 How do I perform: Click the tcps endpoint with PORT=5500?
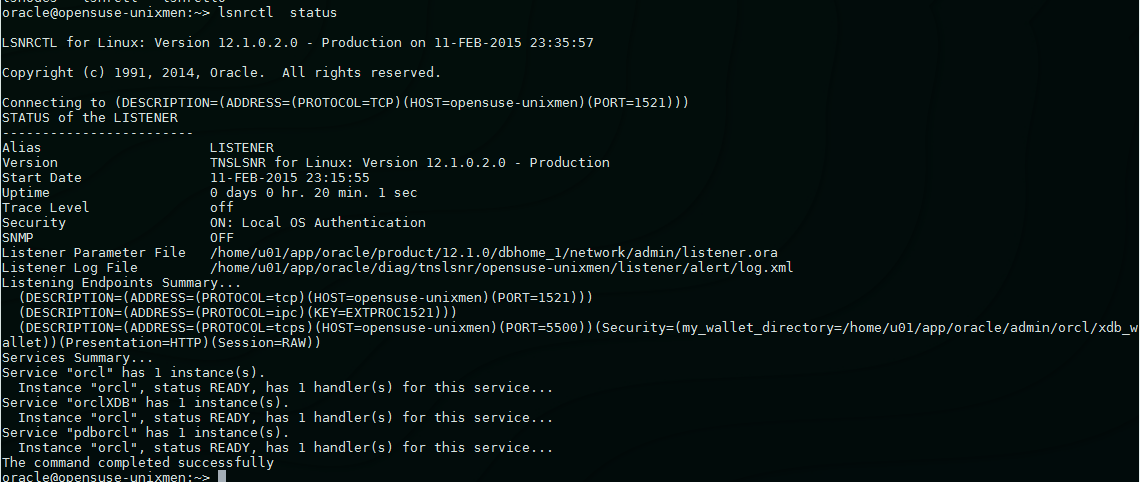pyautogui.click(x=570, y=335)
